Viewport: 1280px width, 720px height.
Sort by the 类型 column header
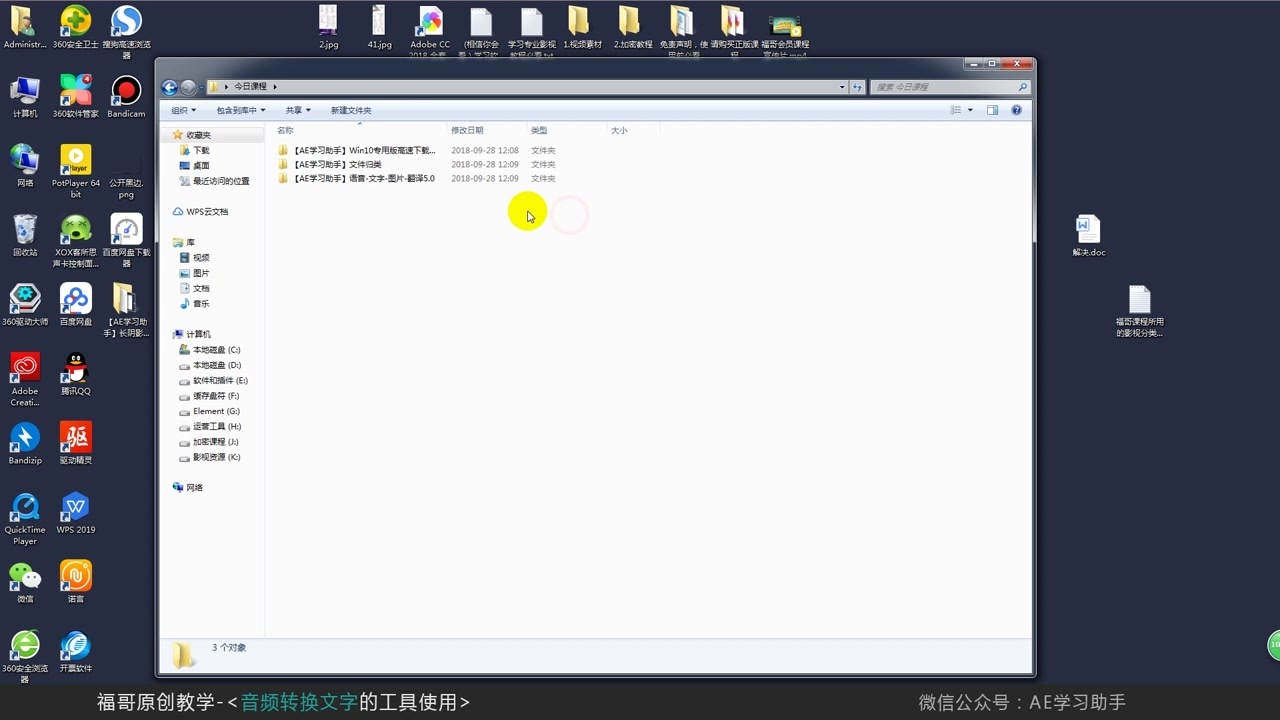(x=567, y=130)
